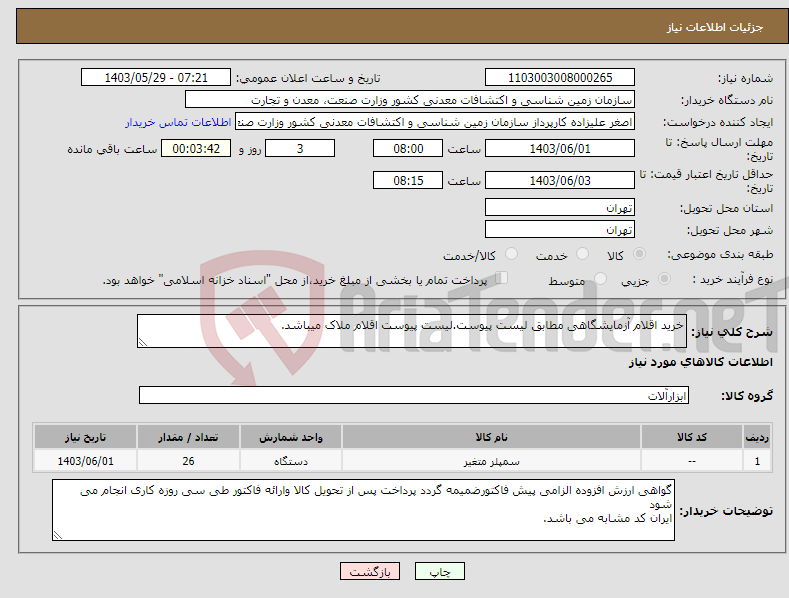Click the response deadline date 1403/06/01 field

click(x=560, y=148)
